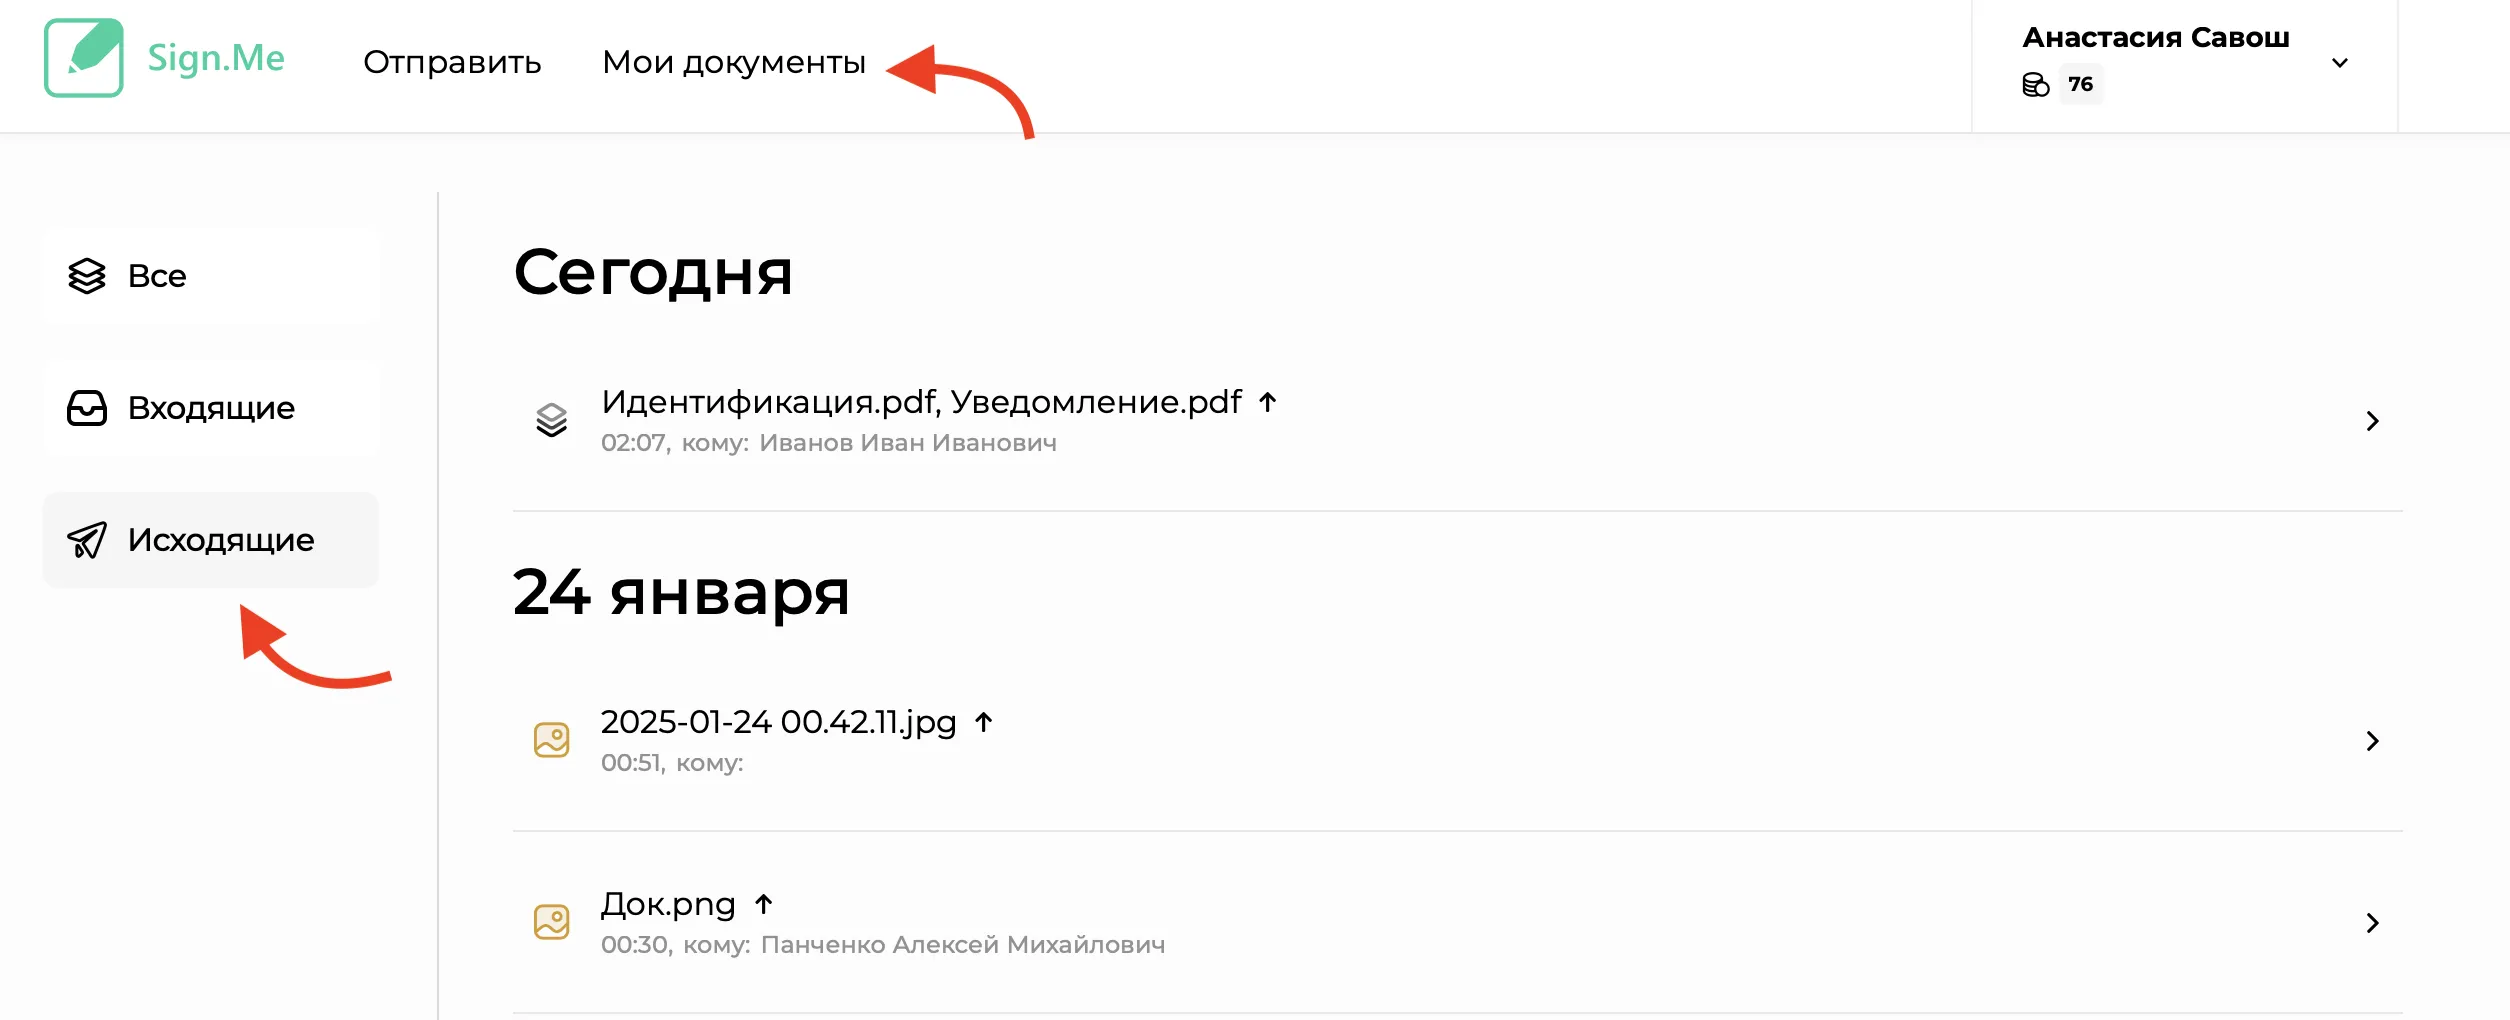
Task: Expand the Анастасия Савош account dropdown
Action: click(x=2340, y=63)
